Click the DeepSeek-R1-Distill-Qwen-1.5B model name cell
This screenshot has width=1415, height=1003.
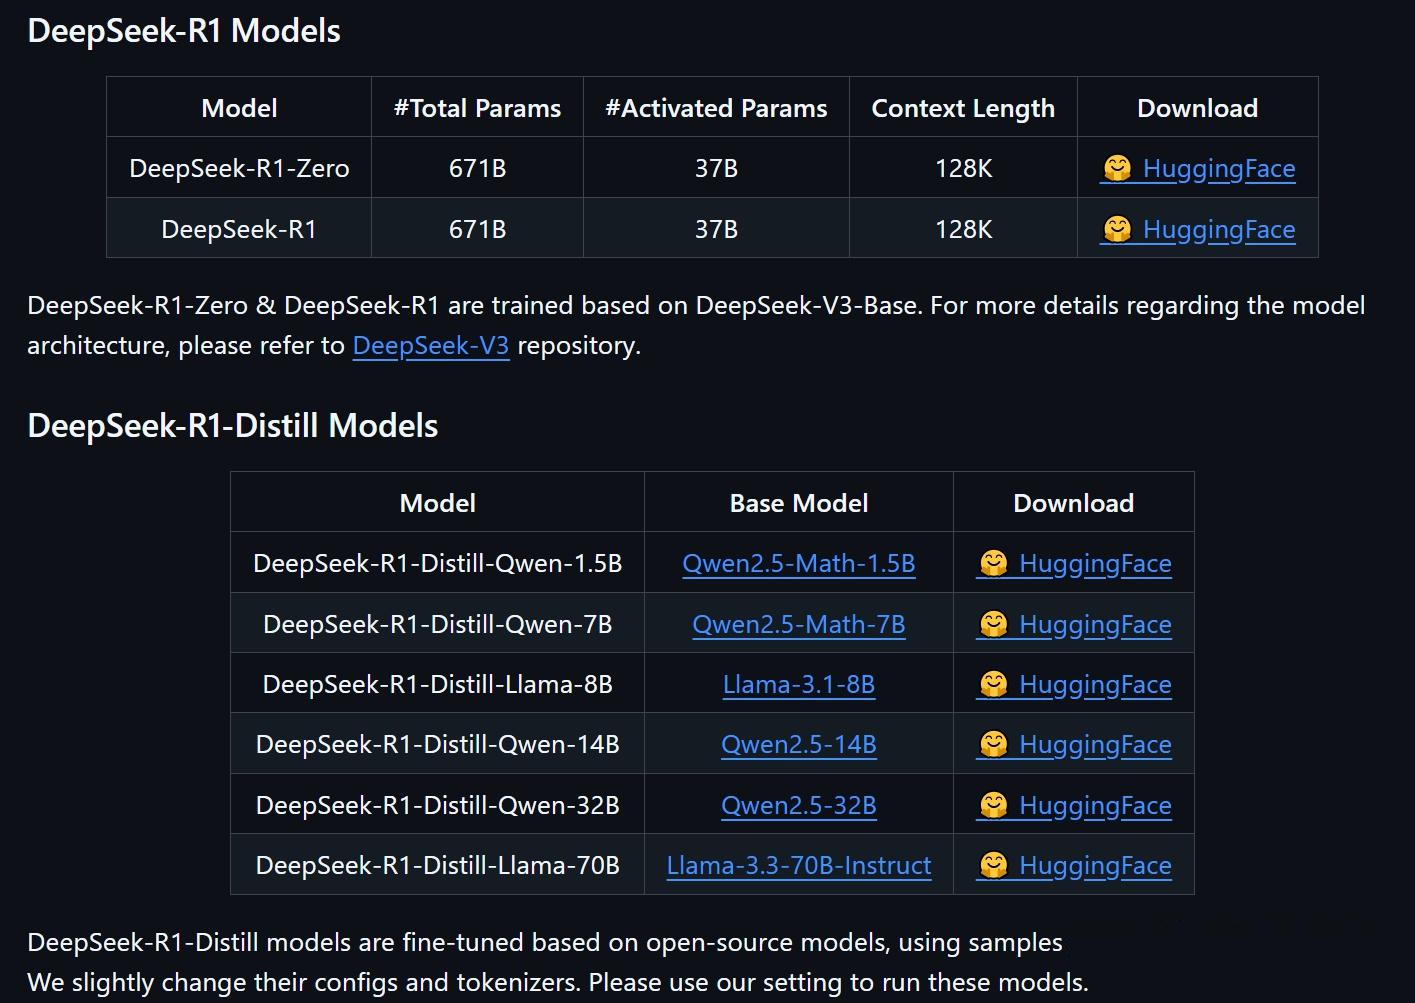click(x=438, y=563)
